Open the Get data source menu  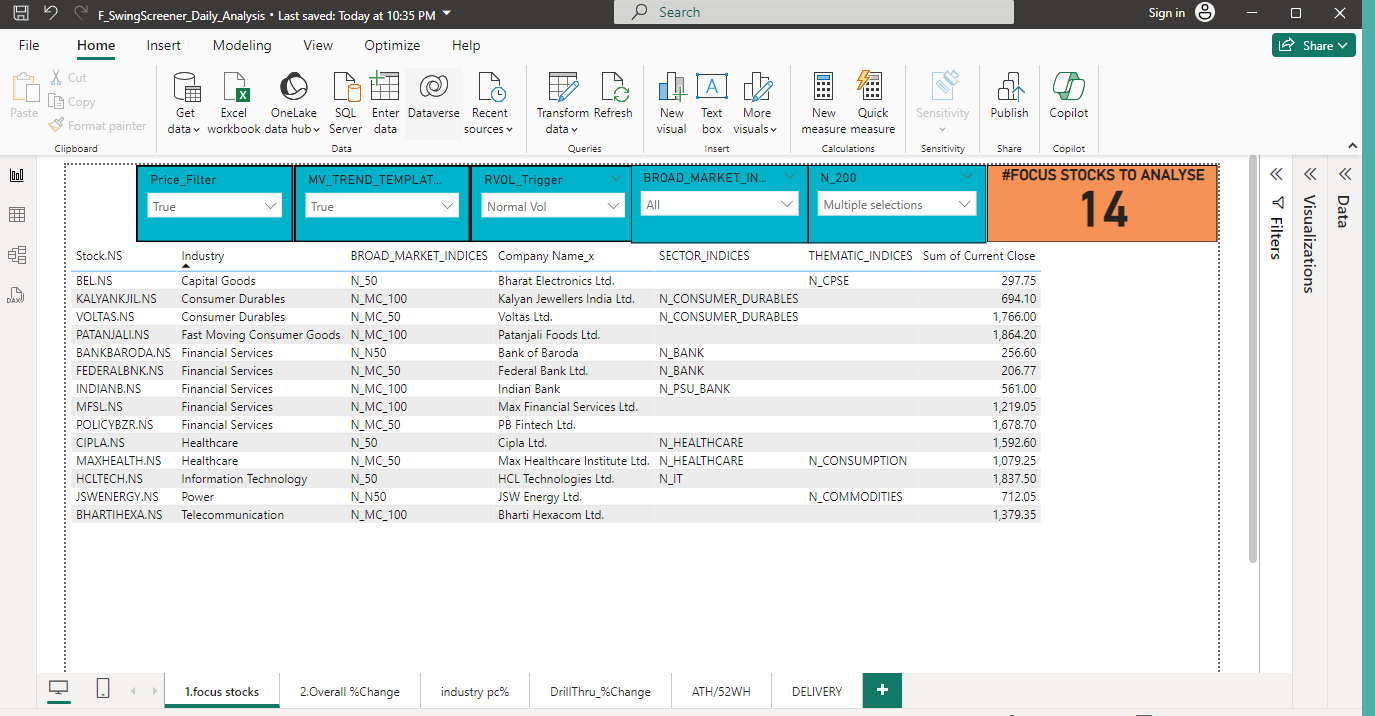184,104
